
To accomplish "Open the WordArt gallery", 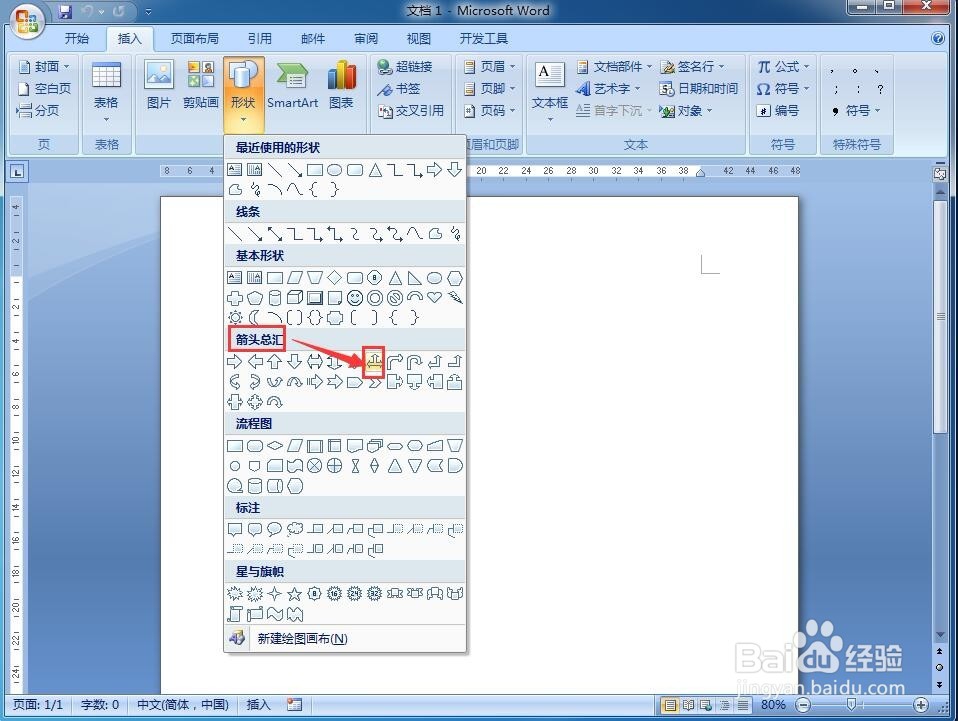I will (x=609, y=89).
